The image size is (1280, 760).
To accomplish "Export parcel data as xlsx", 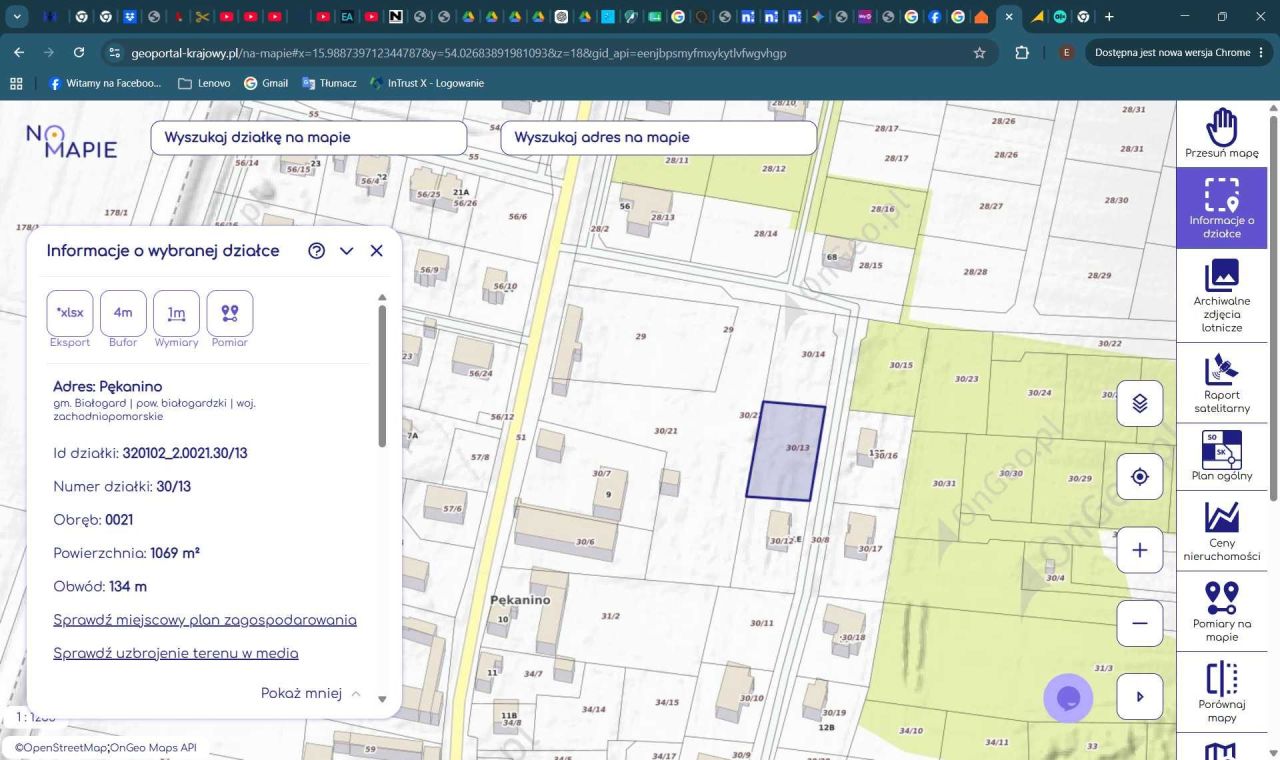I will 70,313.
